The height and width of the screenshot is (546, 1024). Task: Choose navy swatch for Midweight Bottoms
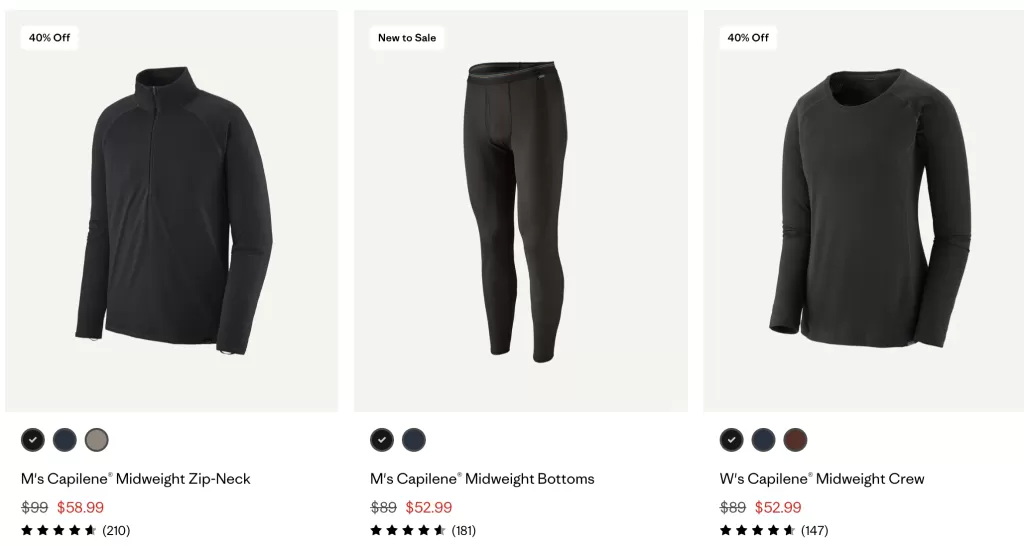[x=413, y=440]
